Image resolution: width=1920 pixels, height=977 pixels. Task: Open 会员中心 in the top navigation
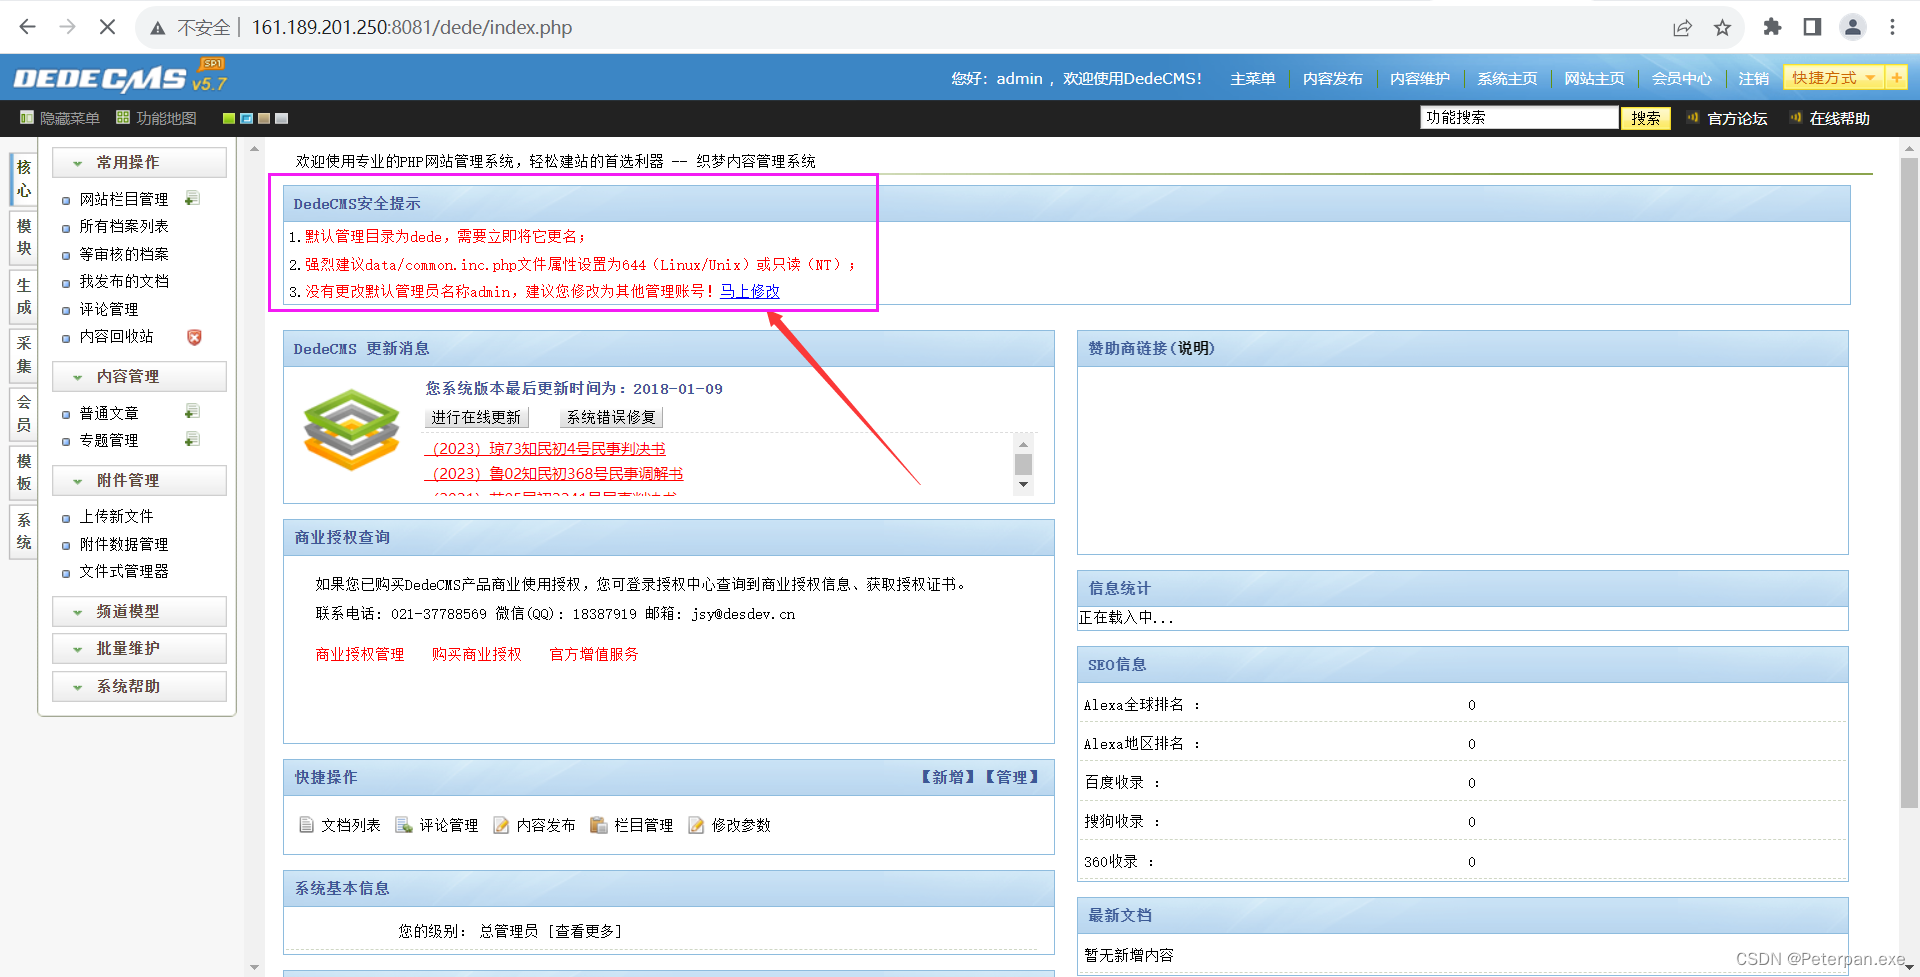pyautogui.click(x=1681, y=78)
